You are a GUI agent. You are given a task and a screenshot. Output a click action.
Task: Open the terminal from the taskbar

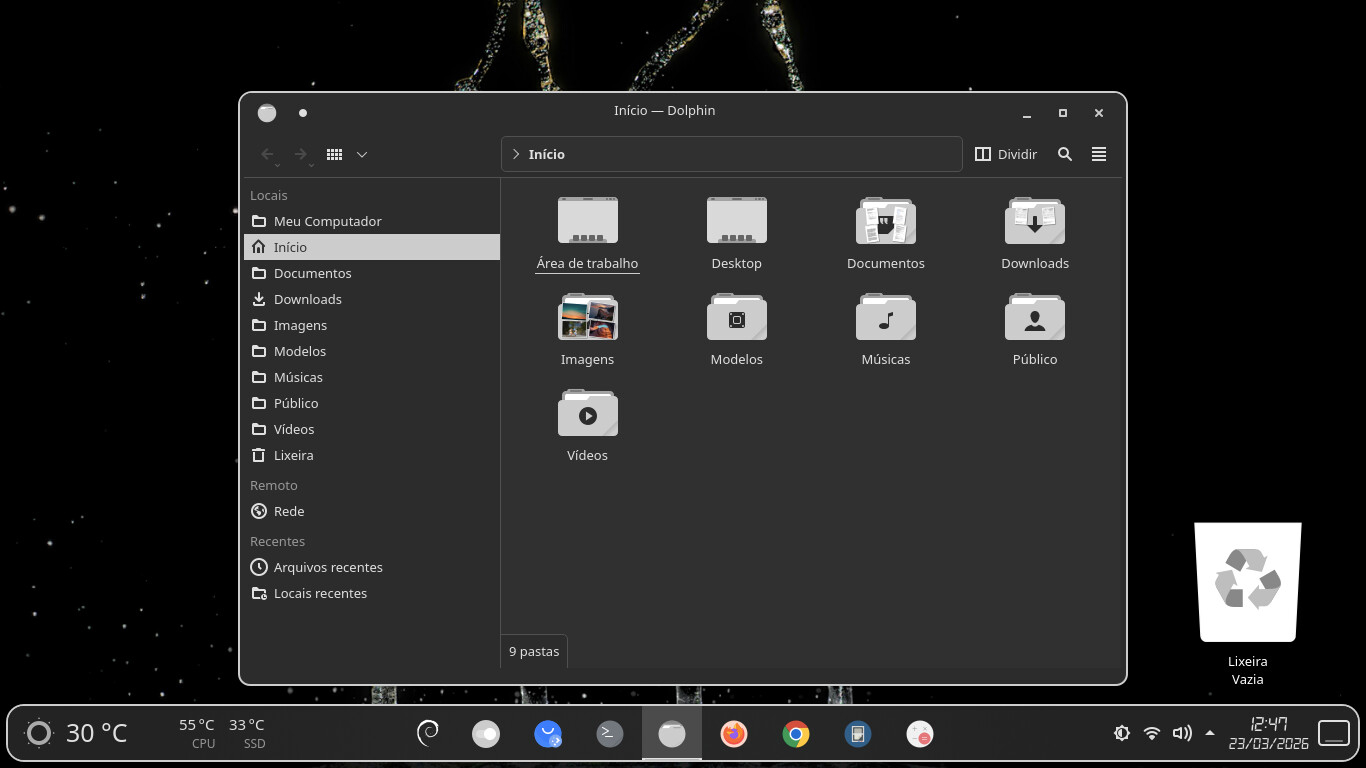pos(610,734)
